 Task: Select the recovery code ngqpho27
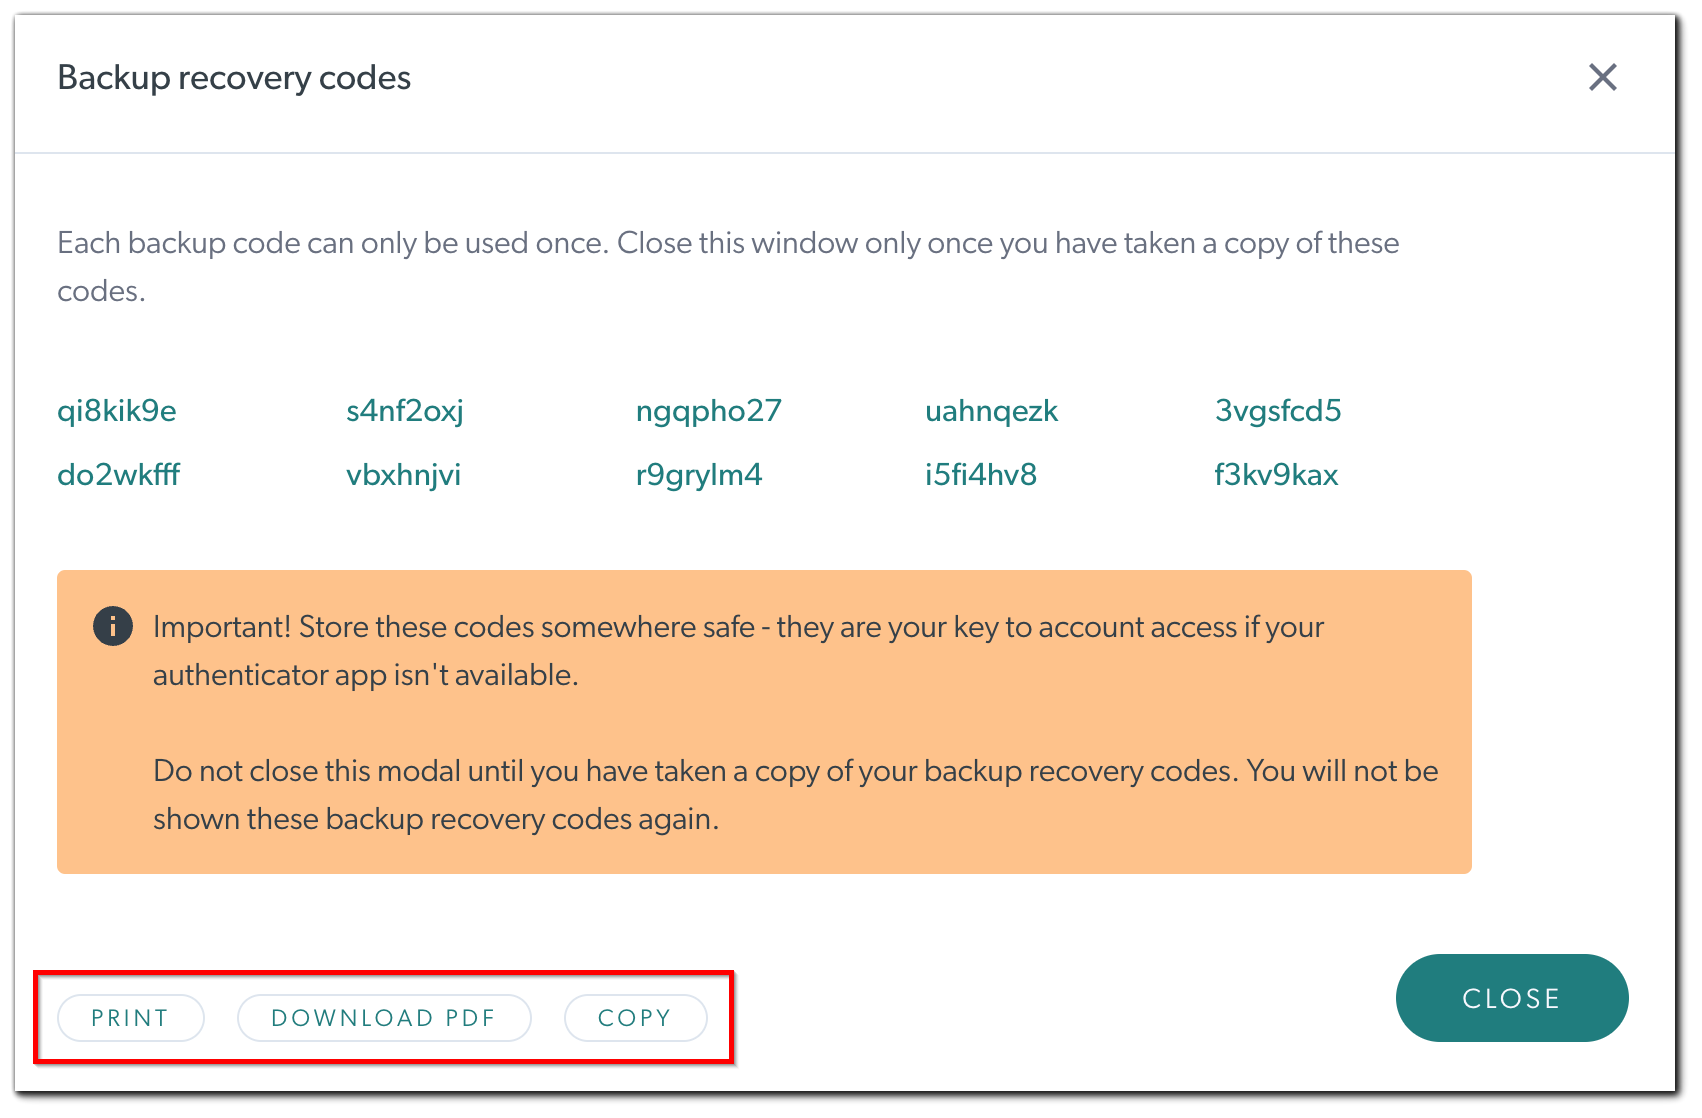coord(709,410)
